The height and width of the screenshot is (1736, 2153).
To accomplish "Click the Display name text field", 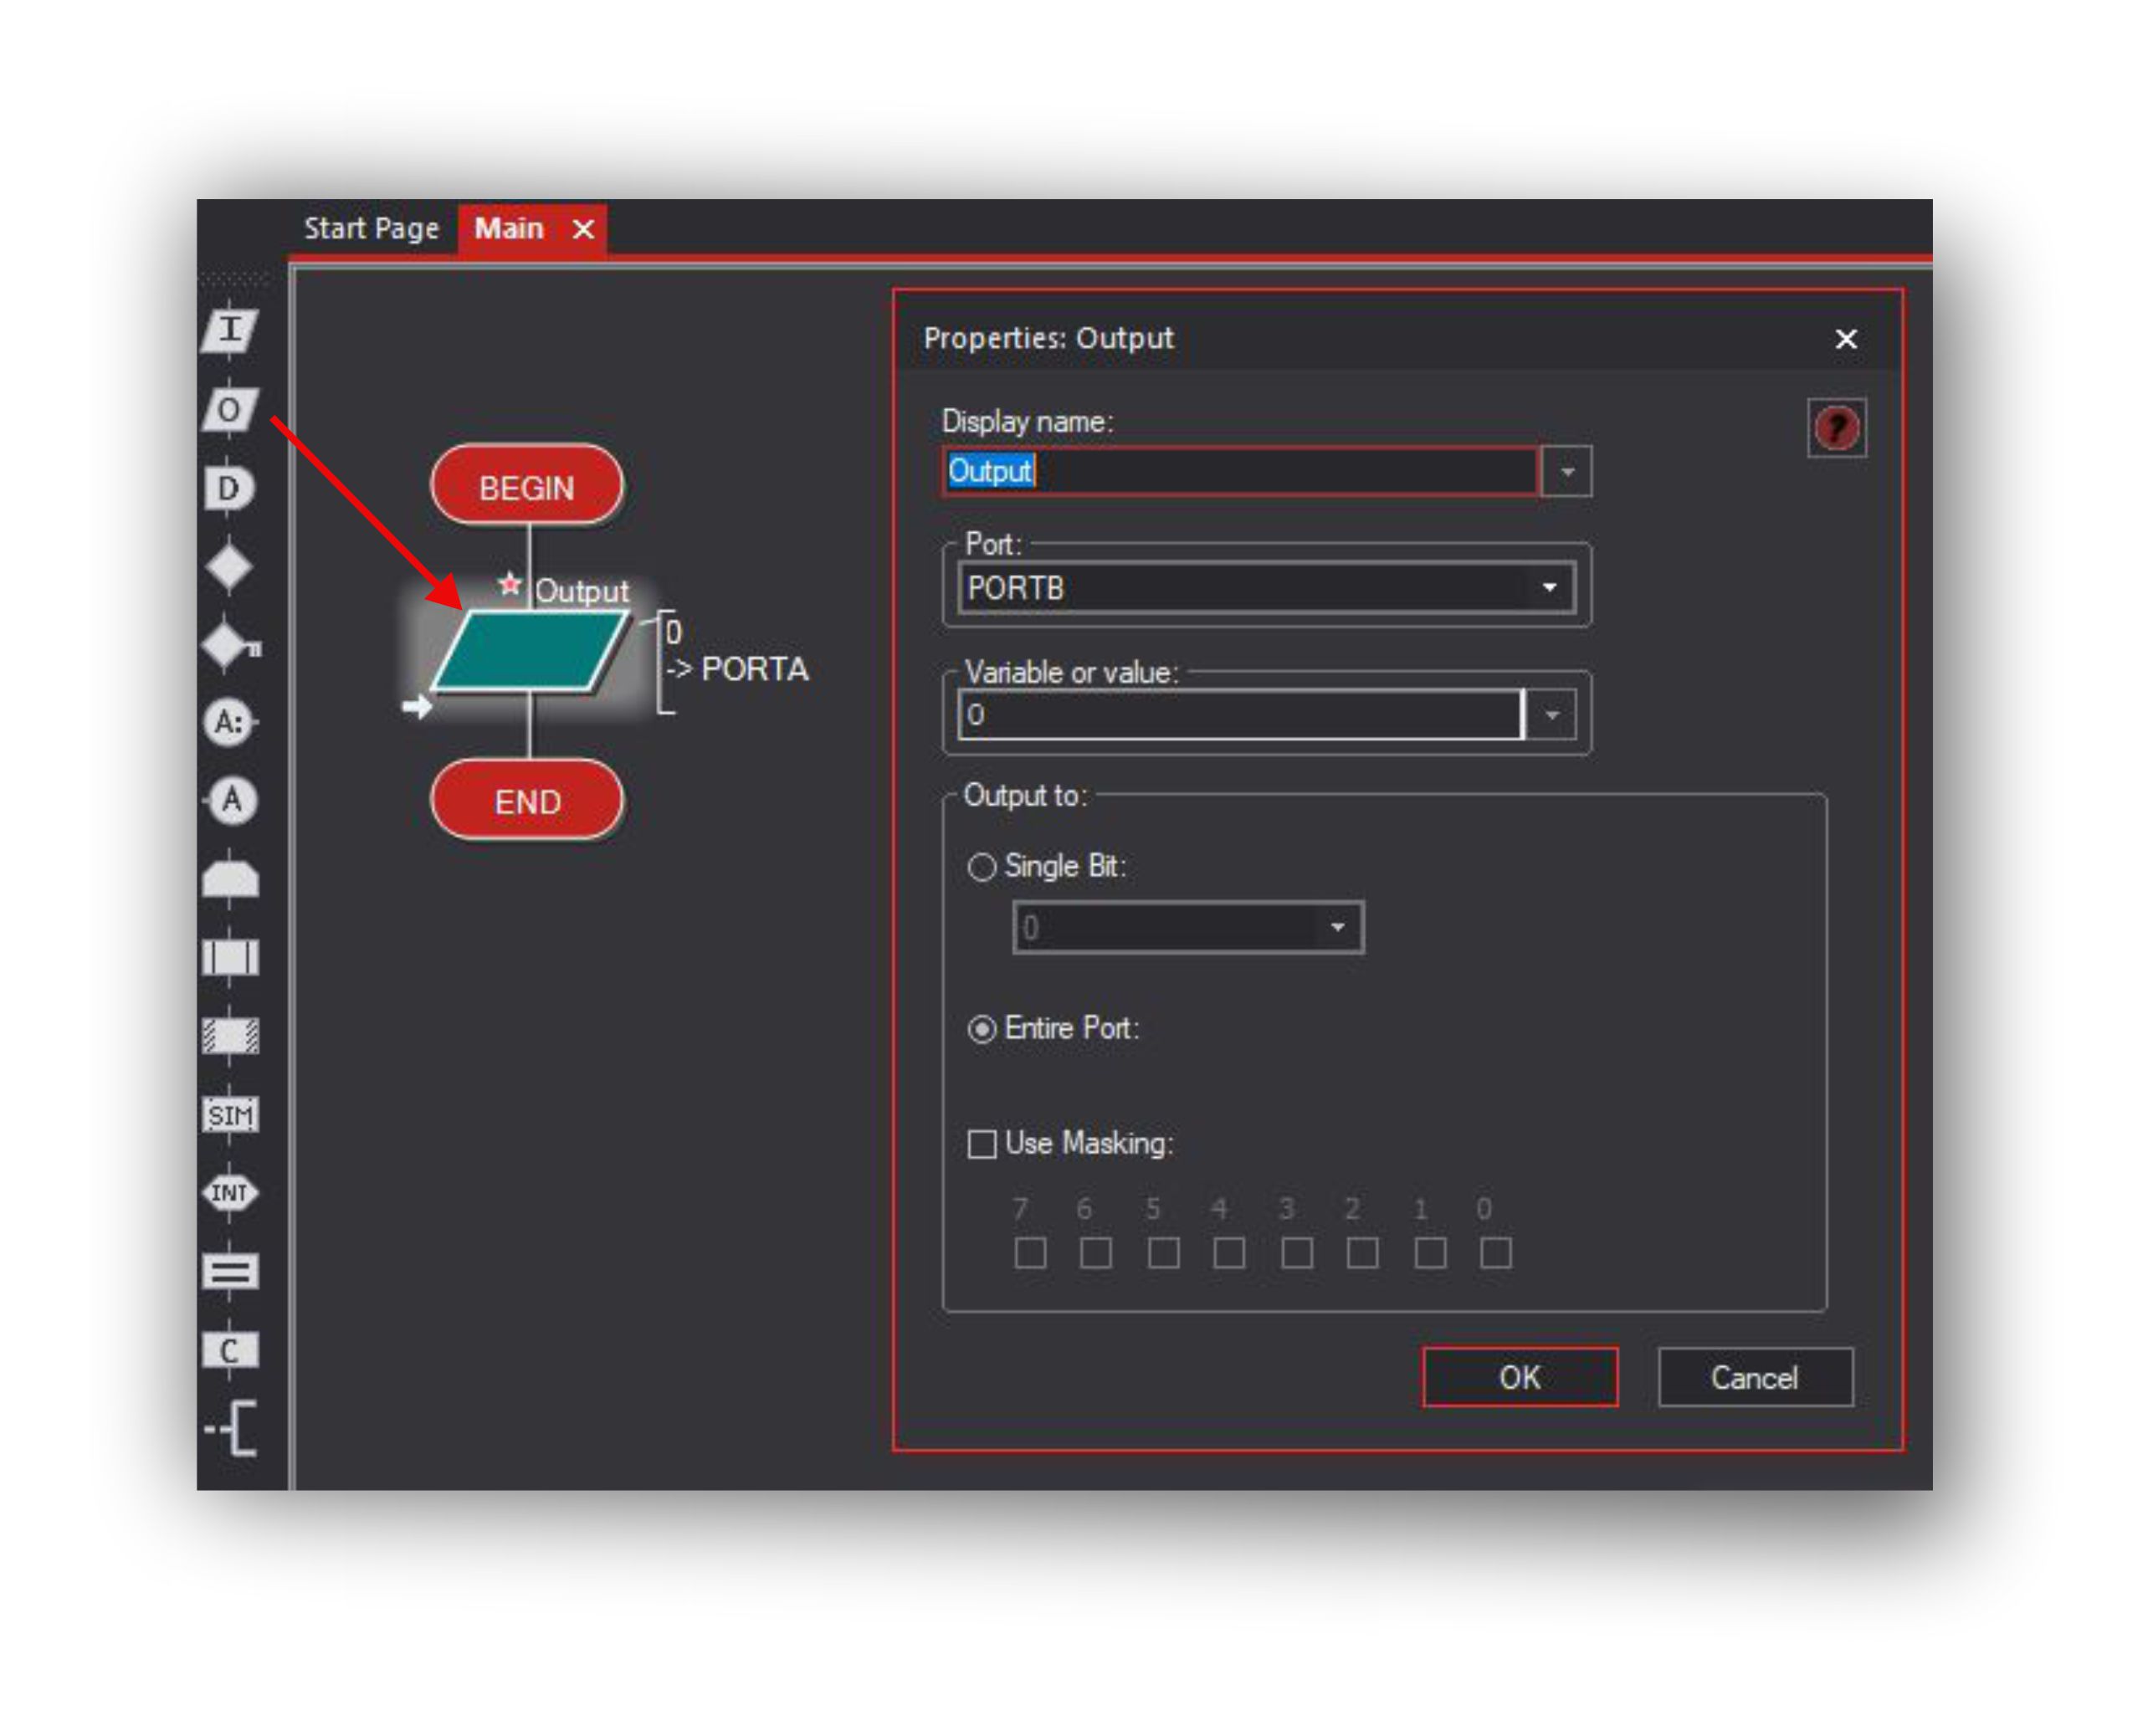I will pos(1241,472).
